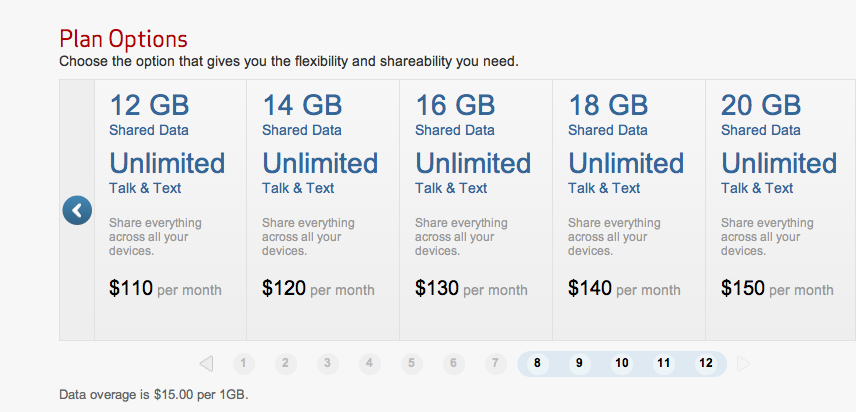Click the next page triangle in pagination

[744, 363]
